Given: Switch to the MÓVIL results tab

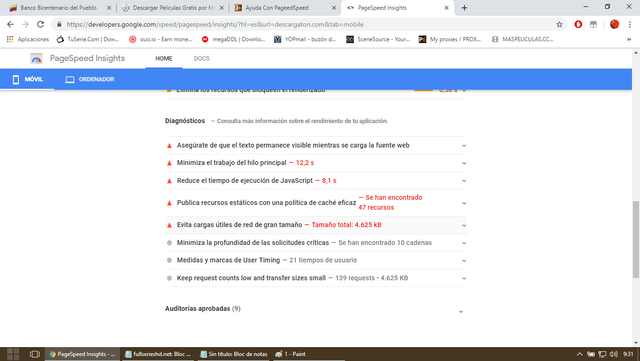Looking at the screenshot, I should (27, 79).
